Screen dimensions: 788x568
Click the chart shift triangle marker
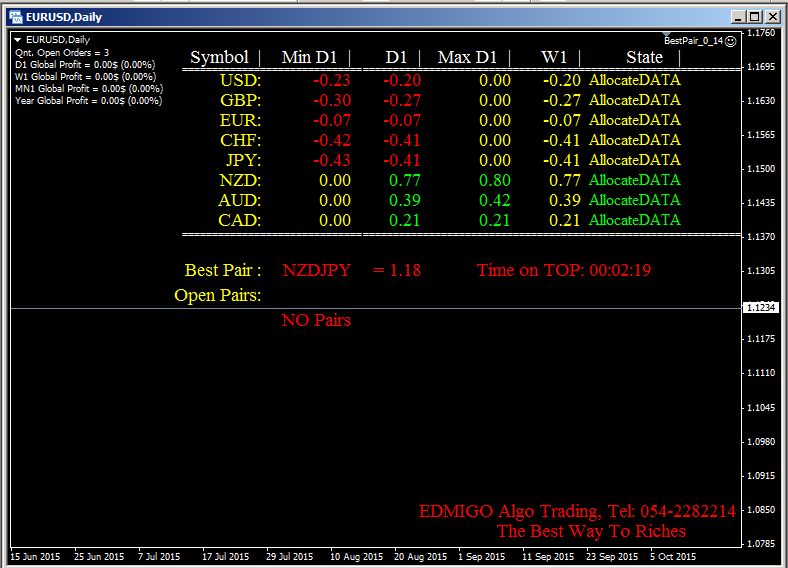click(x=666, y=34)
